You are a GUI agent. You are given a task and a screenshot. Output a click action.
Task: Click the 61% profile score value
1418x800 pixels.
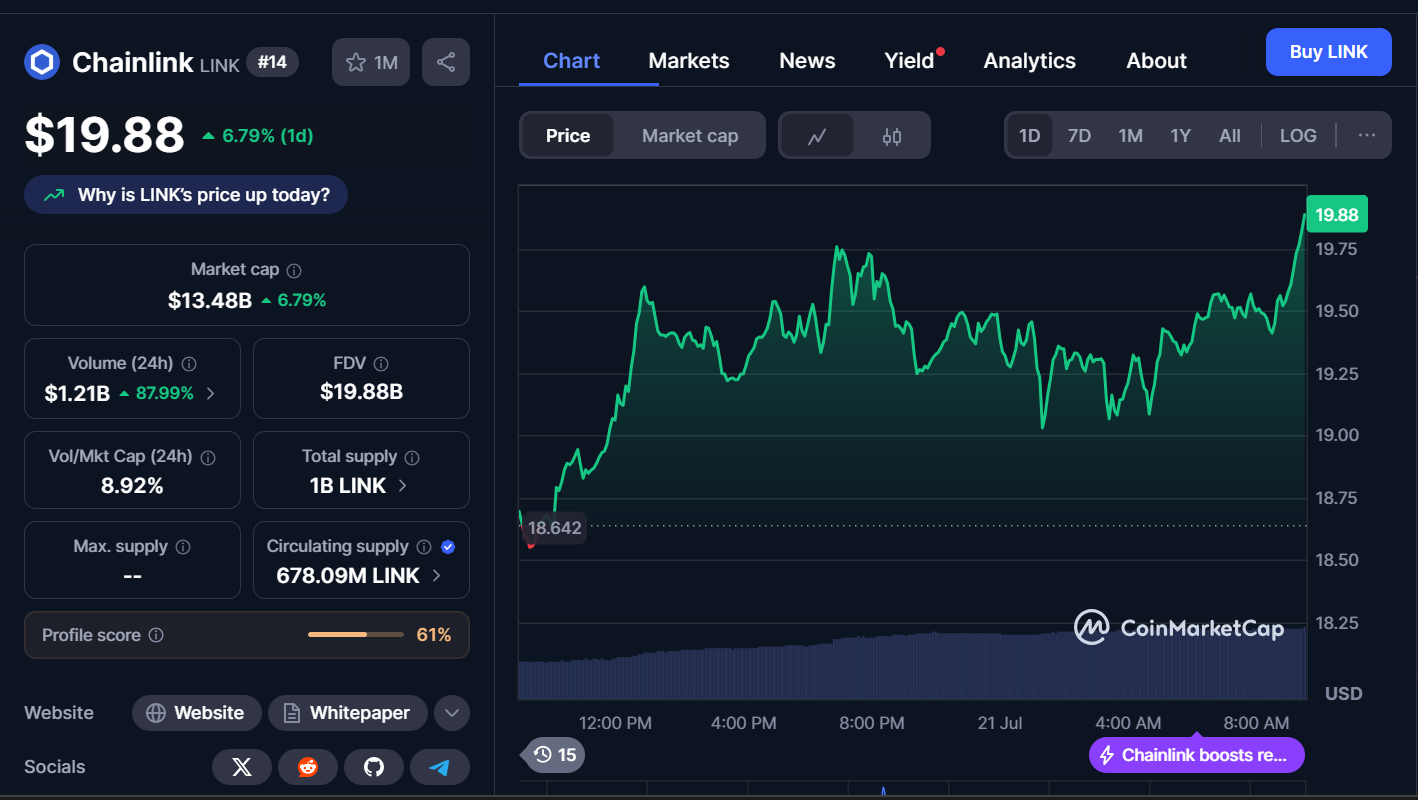tap(433, 635)
